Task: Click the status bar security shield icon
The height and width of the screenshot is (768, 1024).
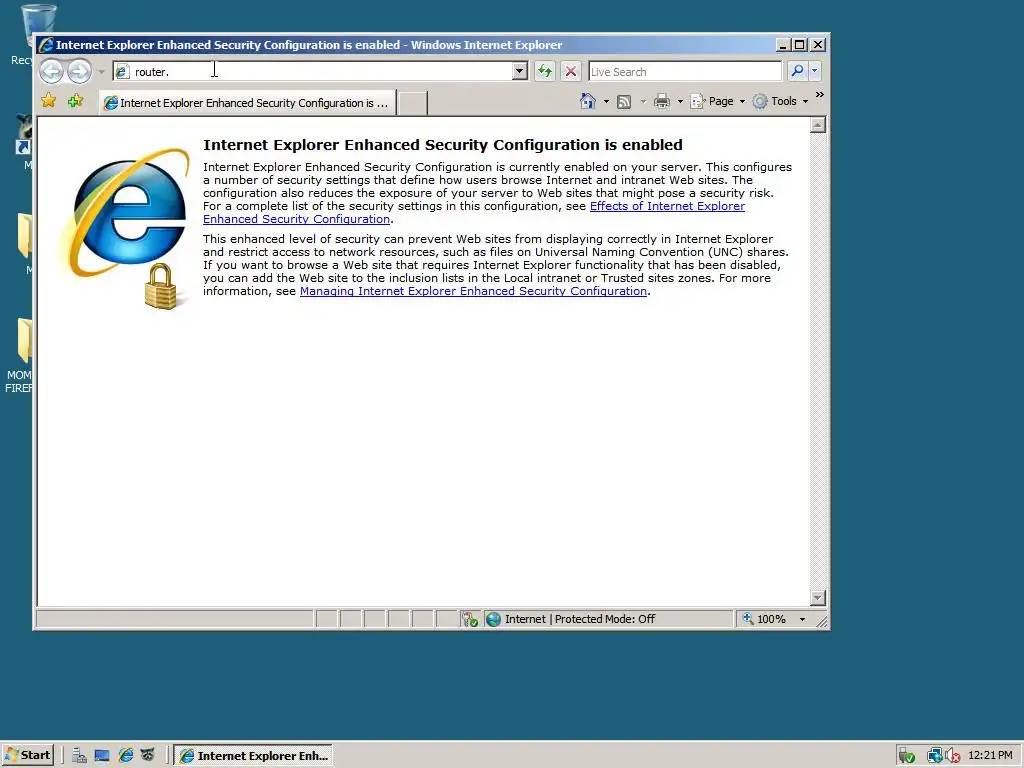Action: (x=470, y=619)
